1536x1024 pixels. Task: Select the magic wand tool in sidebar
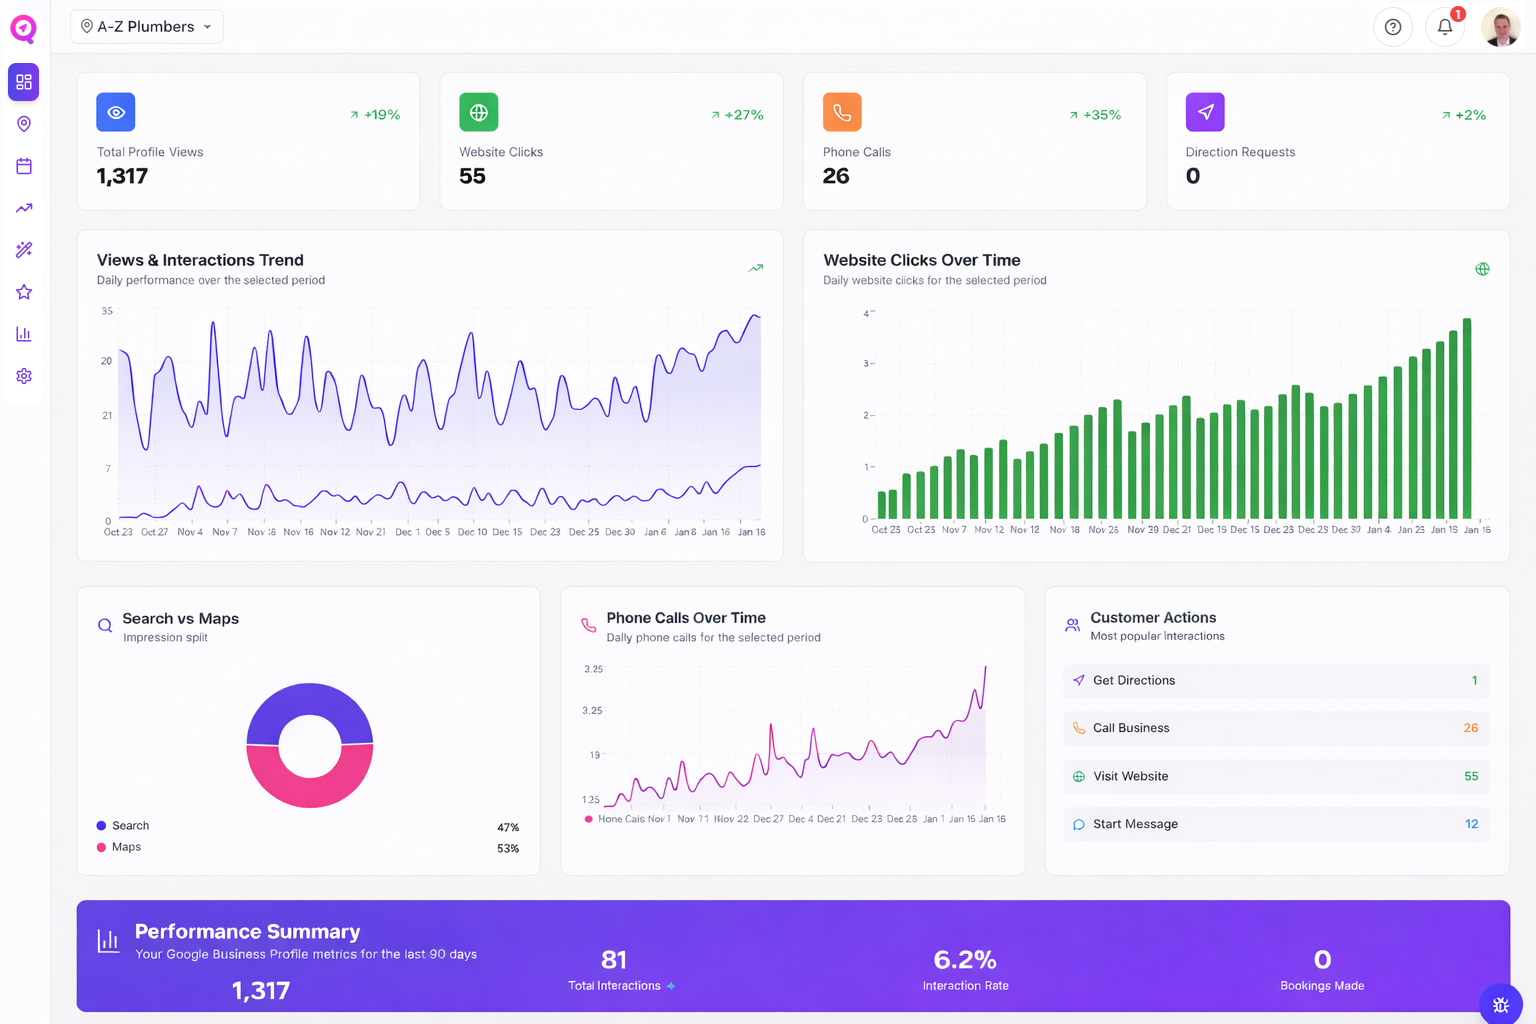23,250
